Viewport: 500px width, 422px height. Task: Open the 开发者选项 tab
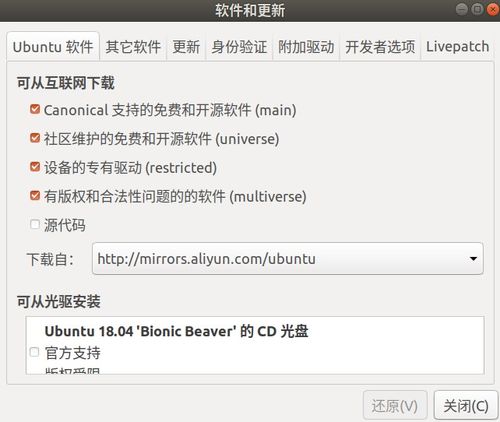point(380,47)
